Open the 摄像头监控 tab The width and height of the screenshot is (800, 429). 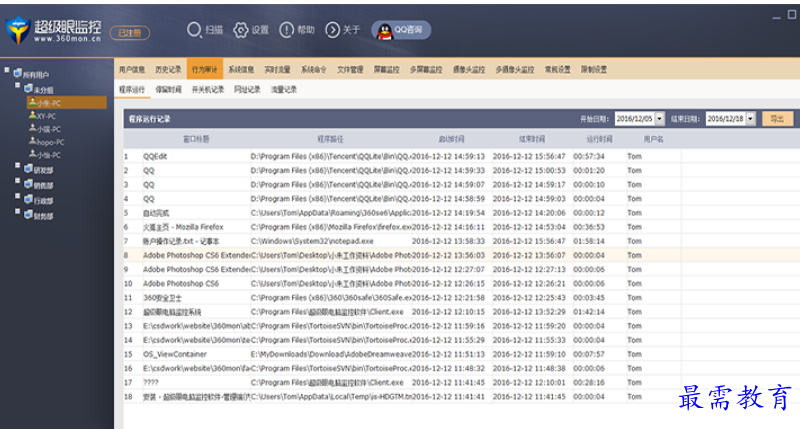[469, 70]
